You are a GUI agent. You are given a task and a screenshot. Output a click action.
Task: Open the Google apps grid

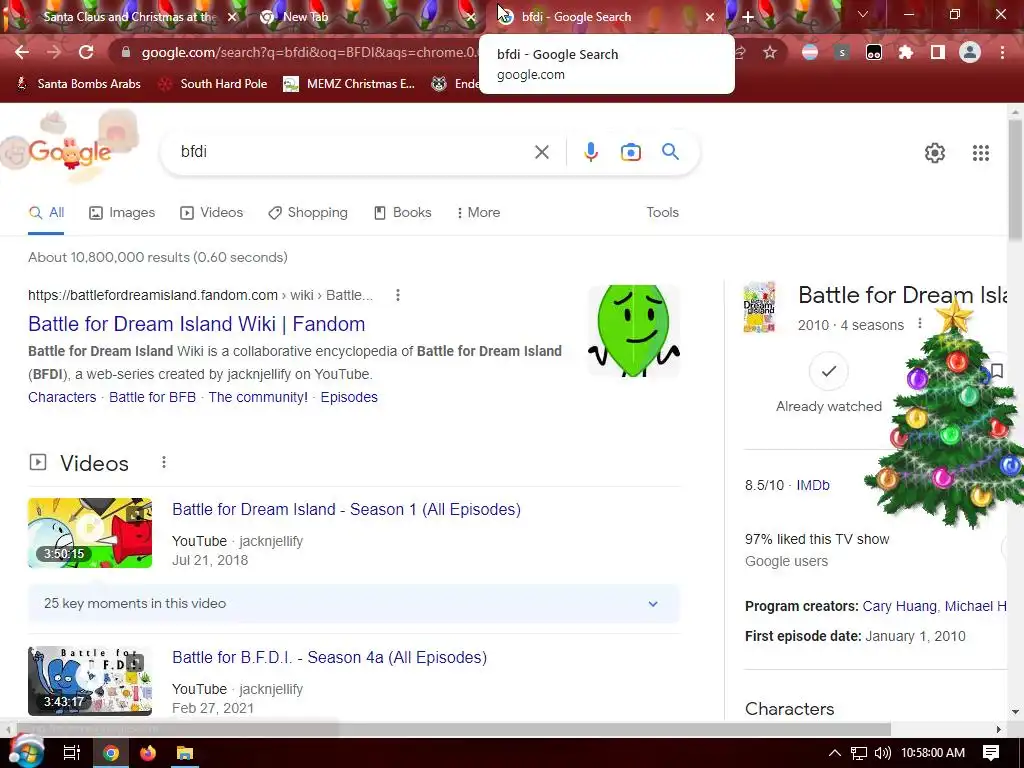[x=980, y=153]
